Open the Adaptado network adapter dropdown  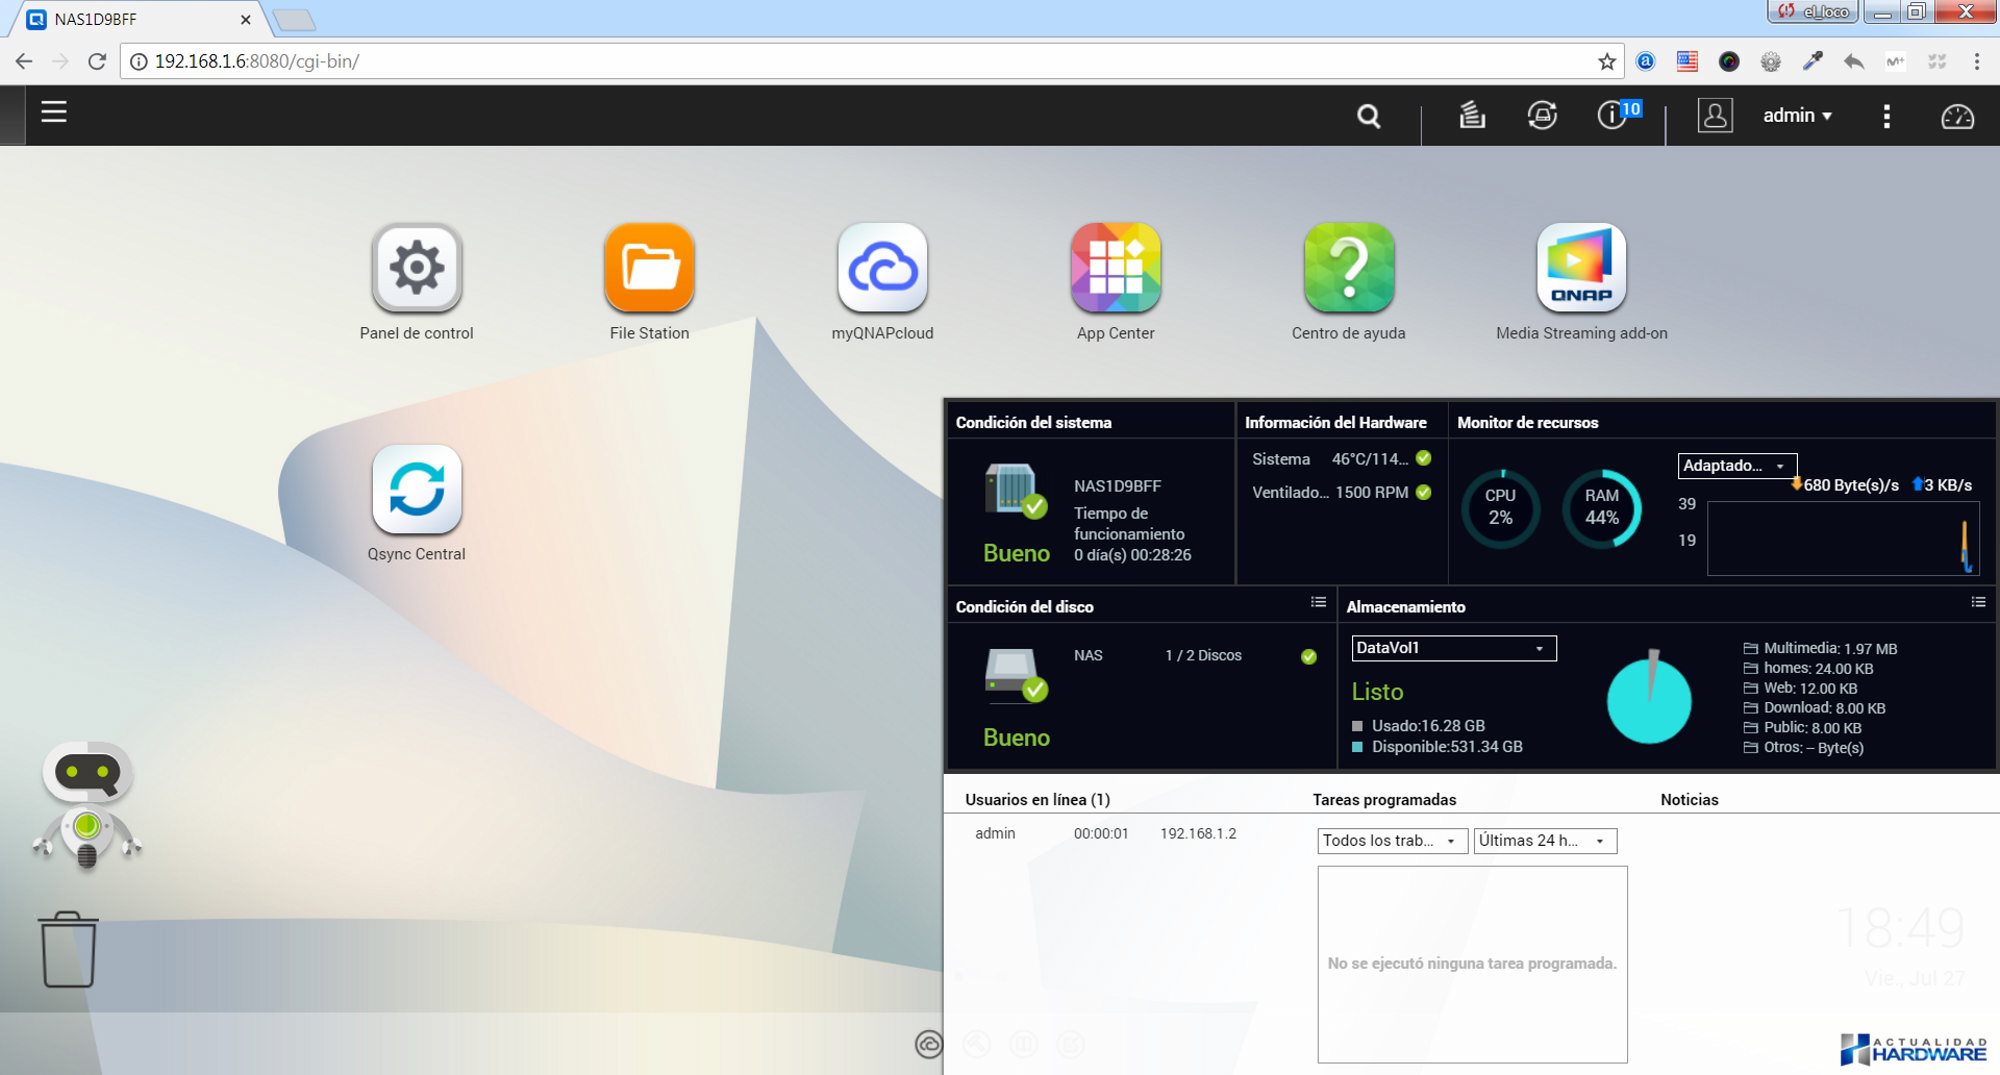click(x=1736, y=465)
